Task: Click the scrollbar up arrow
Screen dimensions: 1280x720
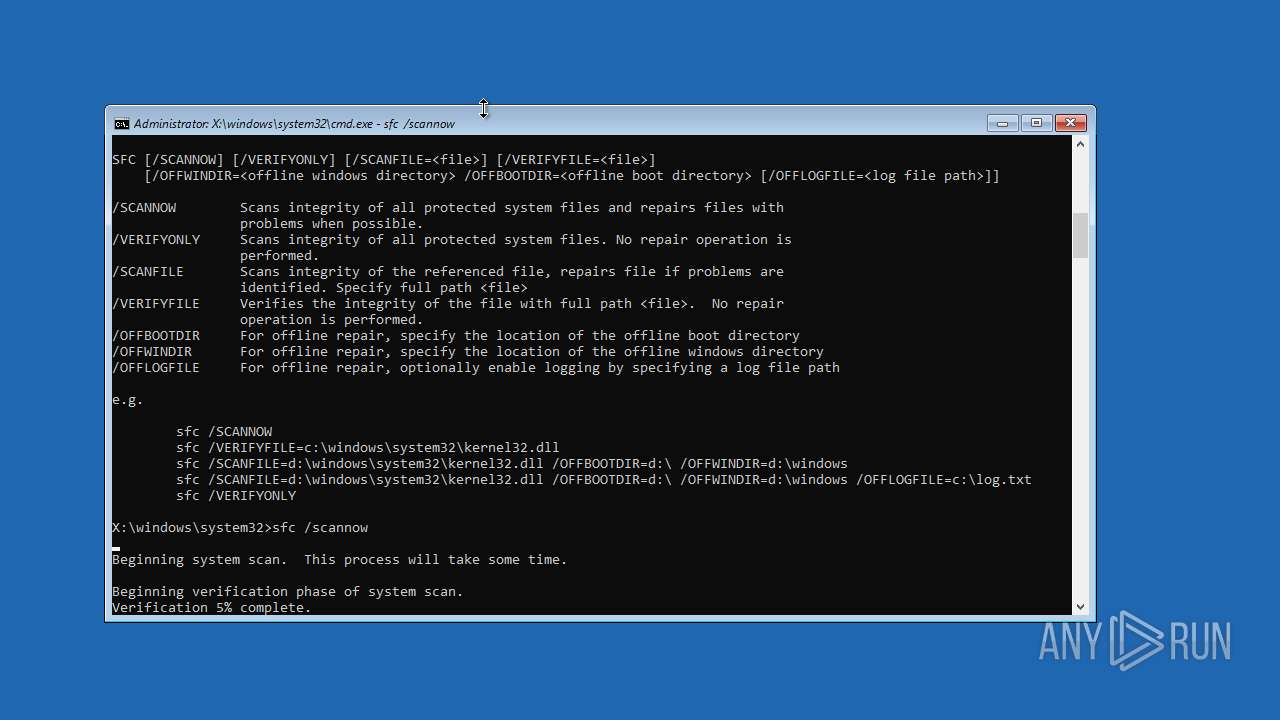Action: click(1080, 144)
